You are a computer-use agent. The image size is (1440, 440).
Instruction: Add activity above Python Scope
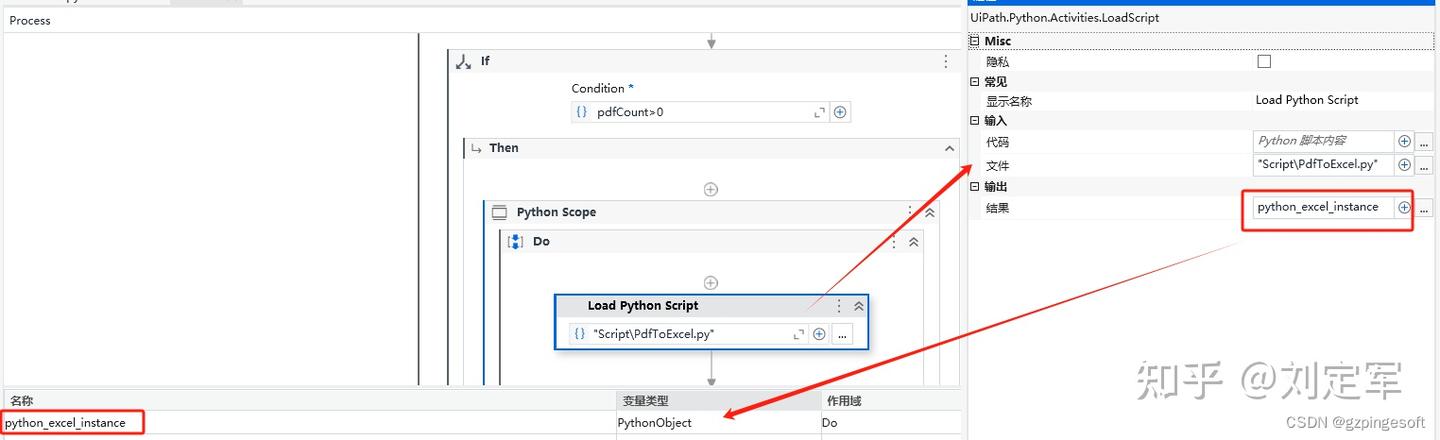click(x=711, y=189)
